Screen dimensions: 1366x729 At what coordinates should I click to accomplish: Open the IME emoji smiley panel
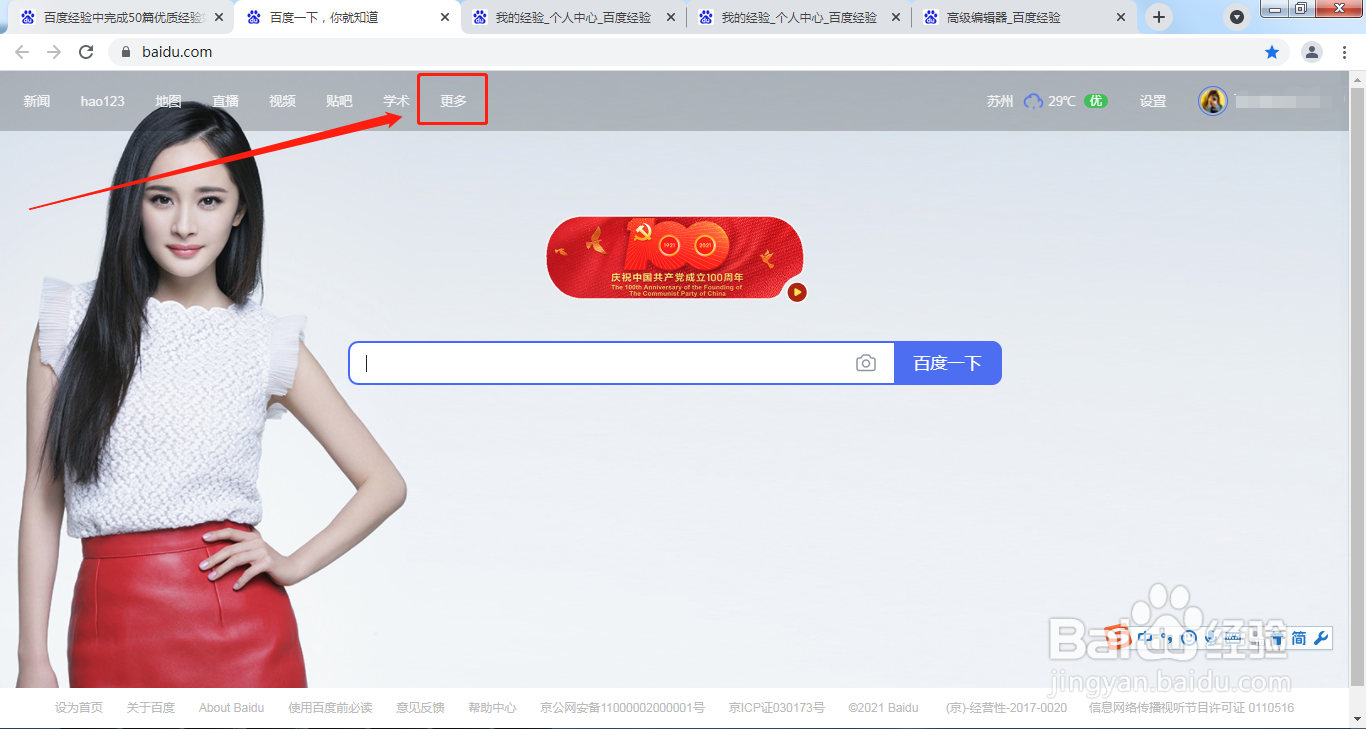tap(1189, 638)
